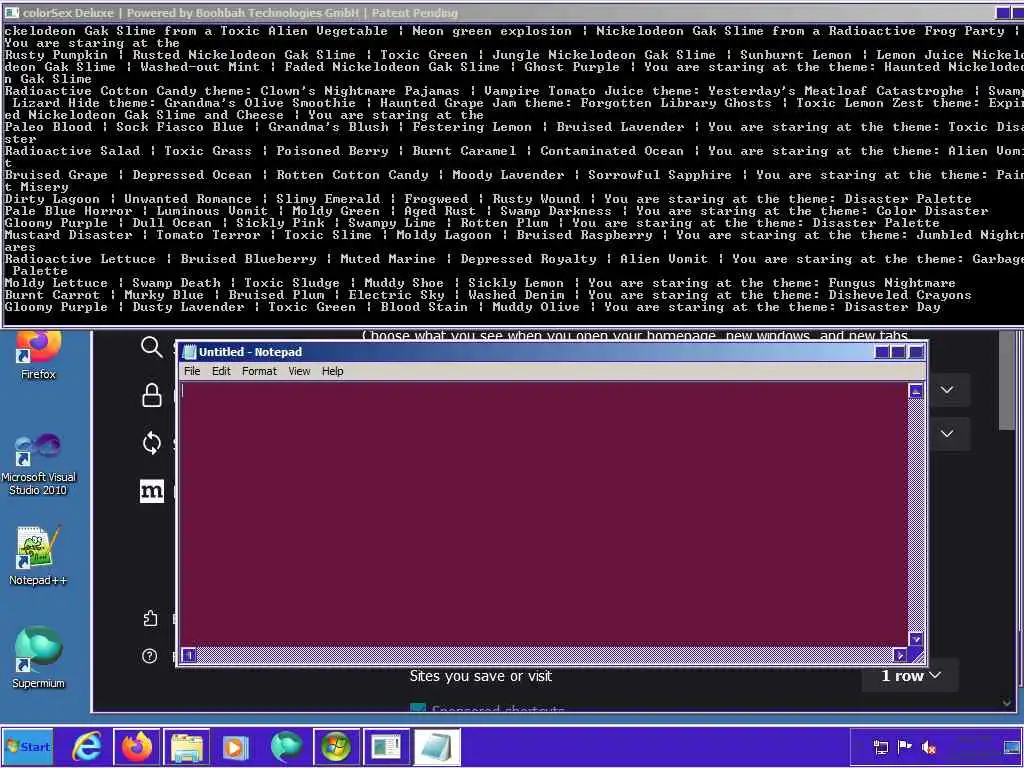Open the Privacy padlock icon in Firefox settings sidebar
Screen dimensions: 1024x768
coord(152,395)
